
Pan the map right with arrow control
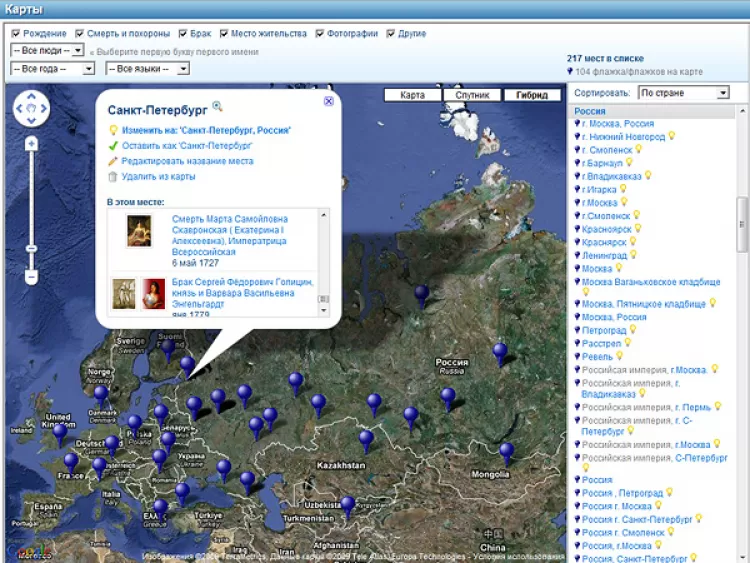pyautogui.click(x=44, y=109)
